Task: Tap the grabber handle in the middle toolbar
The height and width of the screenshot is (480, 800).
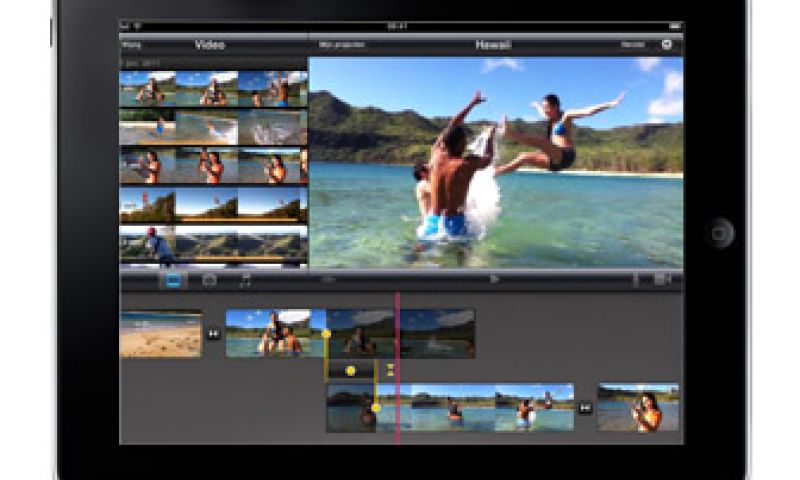Action: click(x=328, y=280)
